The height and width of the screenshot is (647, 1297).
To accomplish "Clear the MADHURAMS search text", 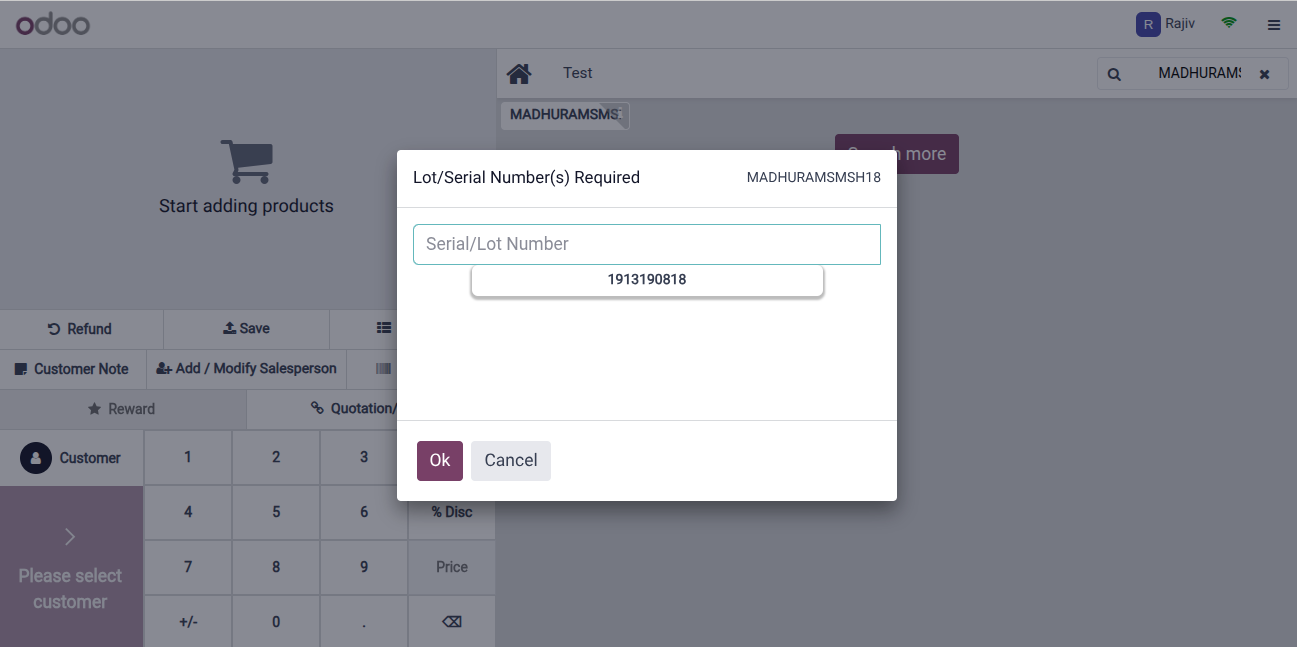I will coord(1264,74).
